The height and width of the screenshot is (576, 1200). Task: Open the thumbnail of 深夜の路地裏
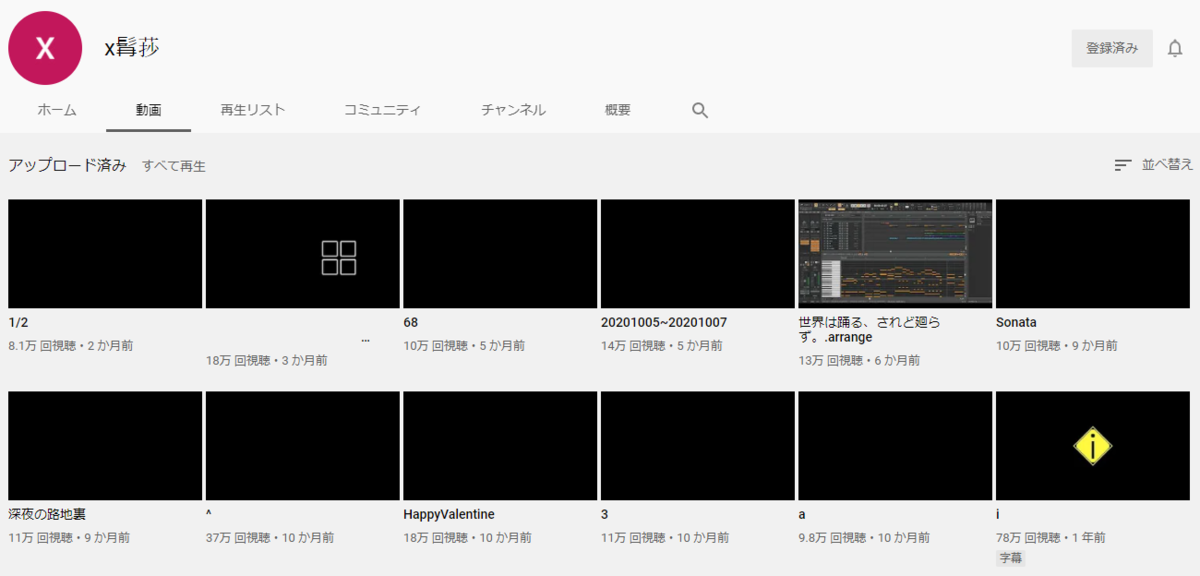click(x=105, y=446)
